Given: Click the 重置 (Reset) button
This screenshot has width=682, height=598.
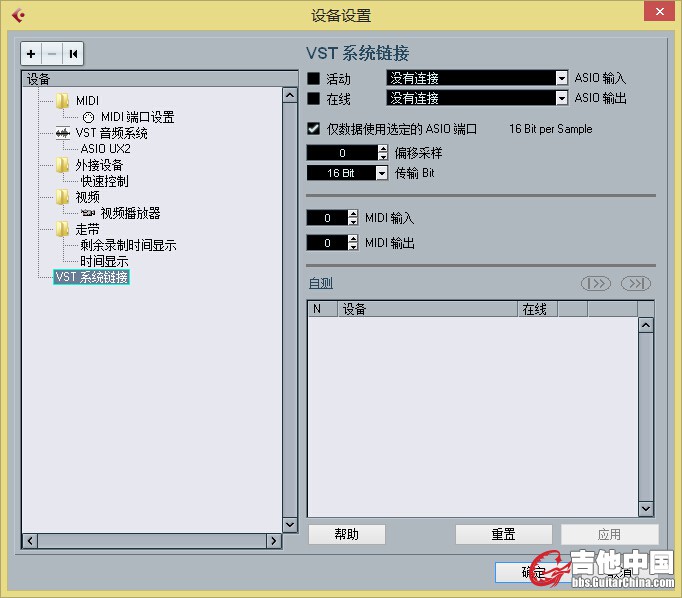Looking at the screenshot, I should (x=503, y=534).
